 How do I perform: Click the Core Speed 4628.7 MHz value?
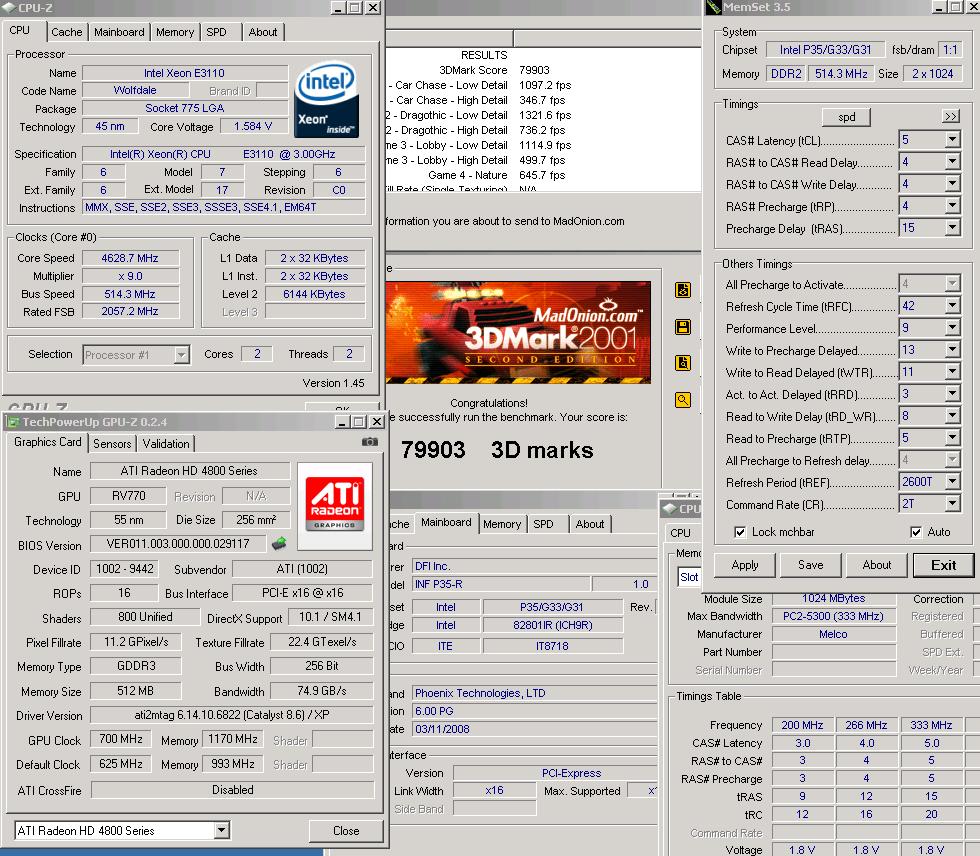pos(130,258)
